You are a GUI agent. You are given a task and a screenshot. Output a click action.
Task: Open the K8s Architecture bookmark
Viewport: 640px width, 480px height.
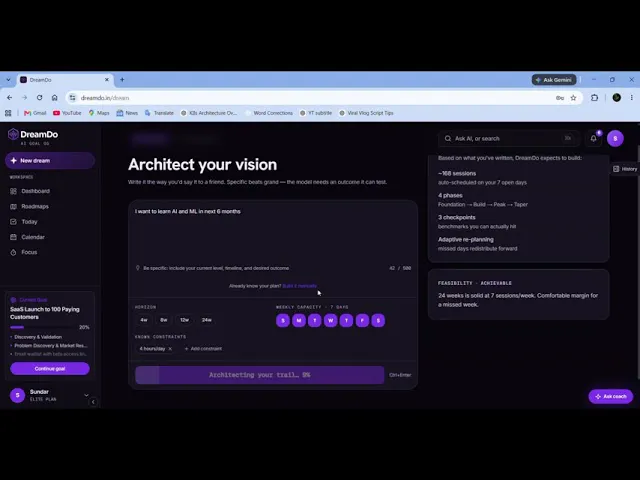pos(209,113)
